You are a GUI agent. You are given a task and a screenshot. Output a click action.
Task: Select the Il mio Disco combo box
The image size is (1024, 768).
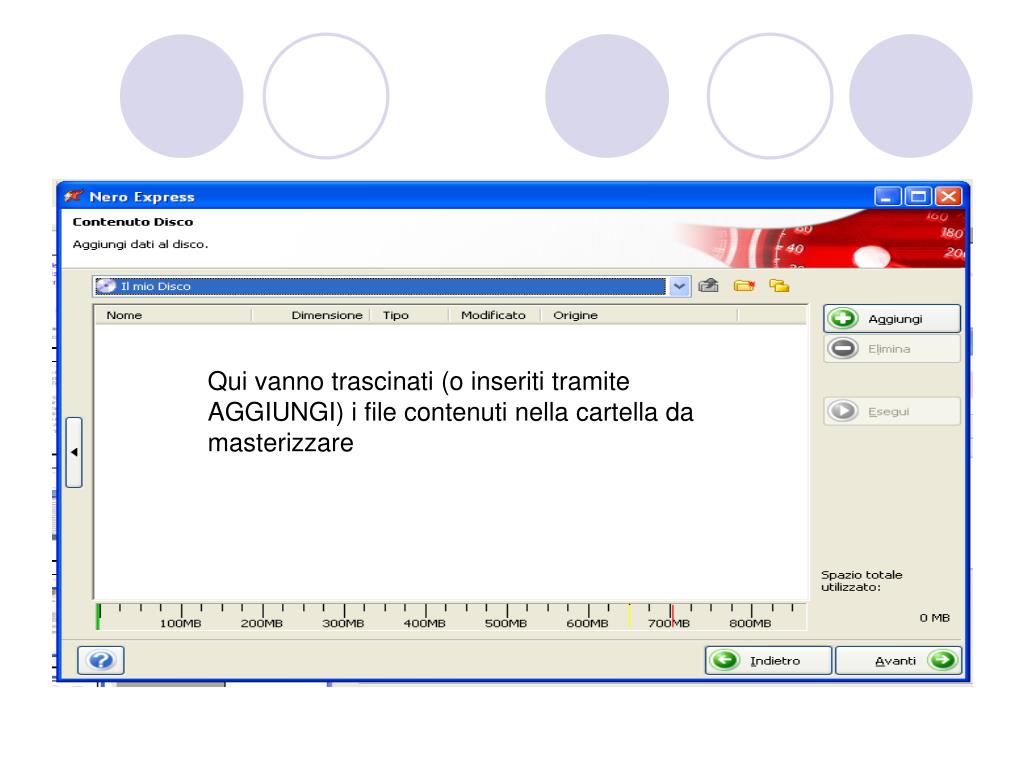[x=391, y=286]
